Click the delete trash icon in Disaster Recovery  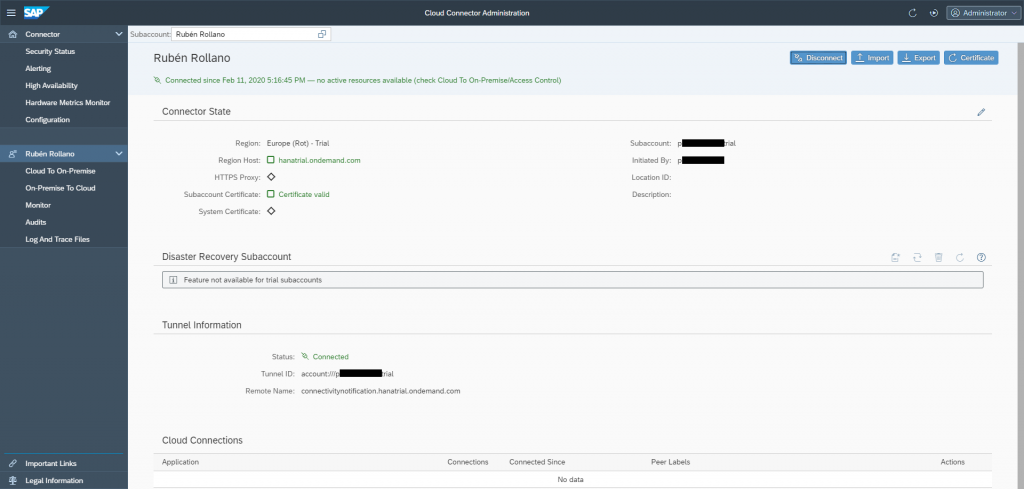938,257
